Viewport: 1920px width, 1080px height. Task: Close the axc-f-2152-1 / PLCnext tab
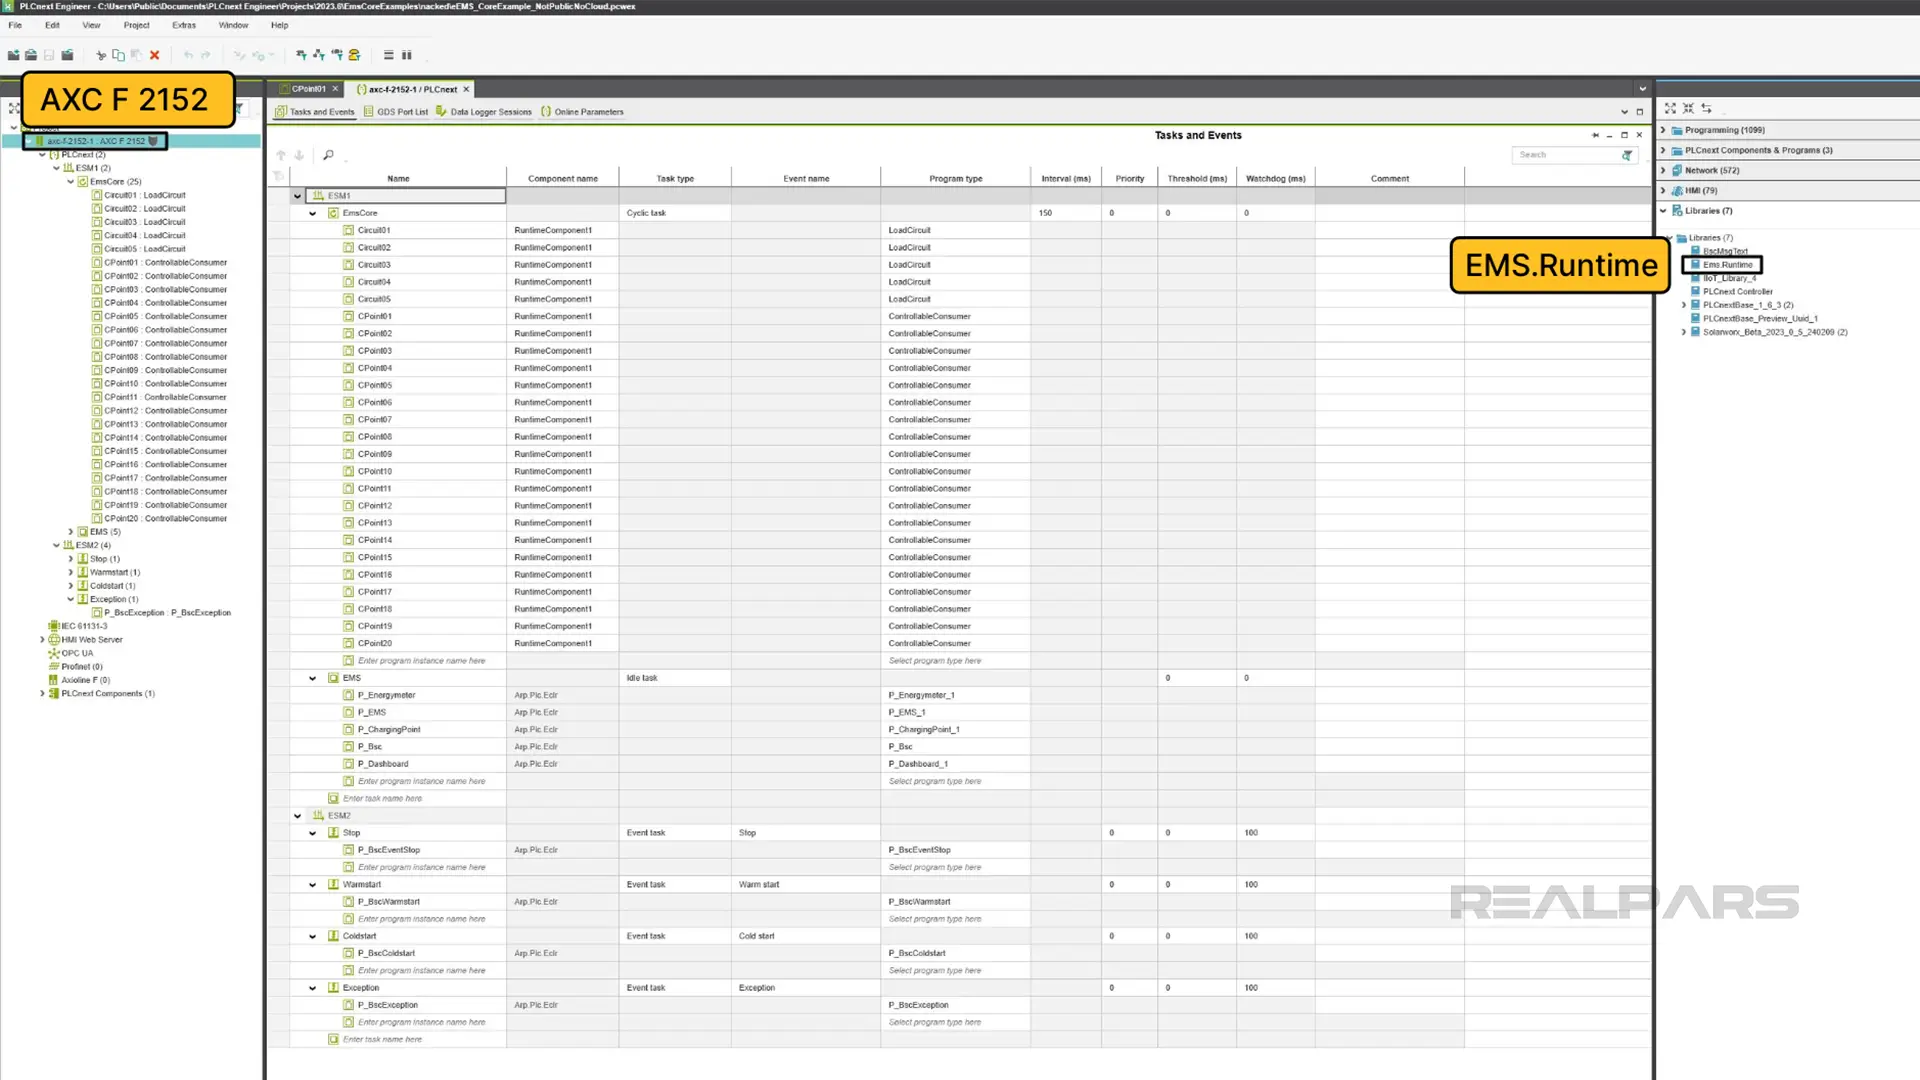coord(466,89)
